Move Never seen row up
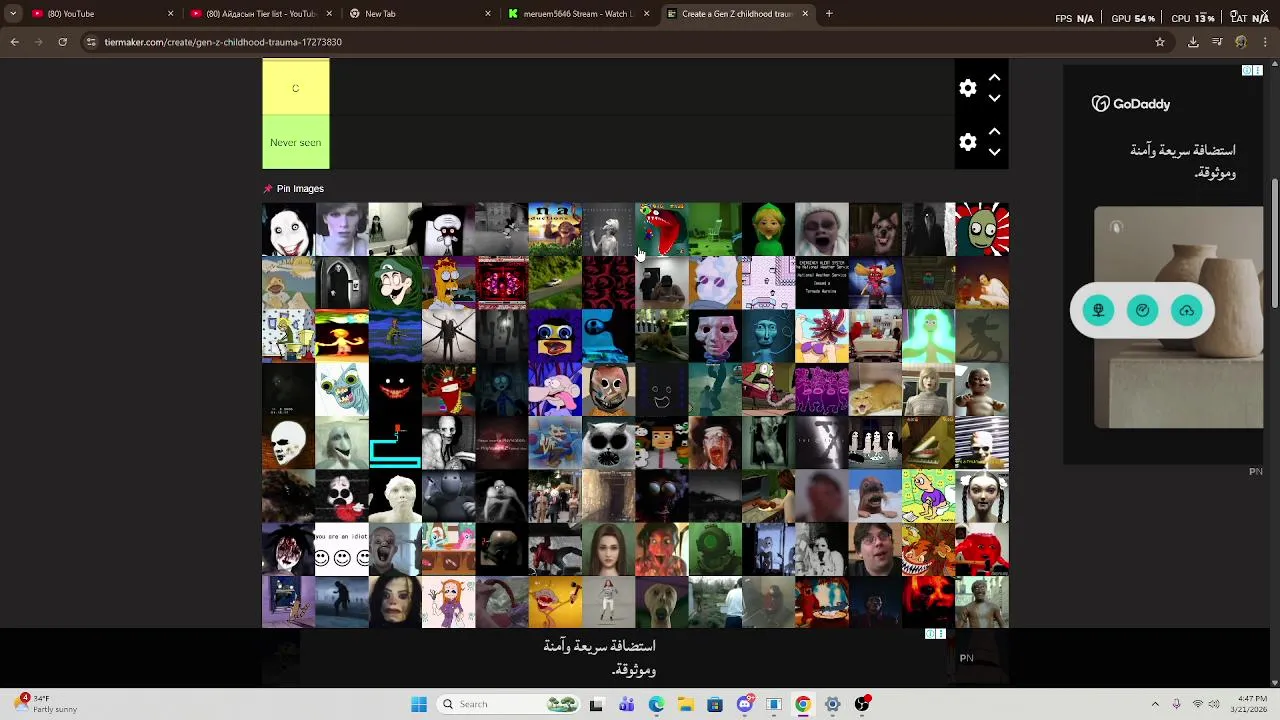Viewport: 1280px width, 720px height. point(994,131)
